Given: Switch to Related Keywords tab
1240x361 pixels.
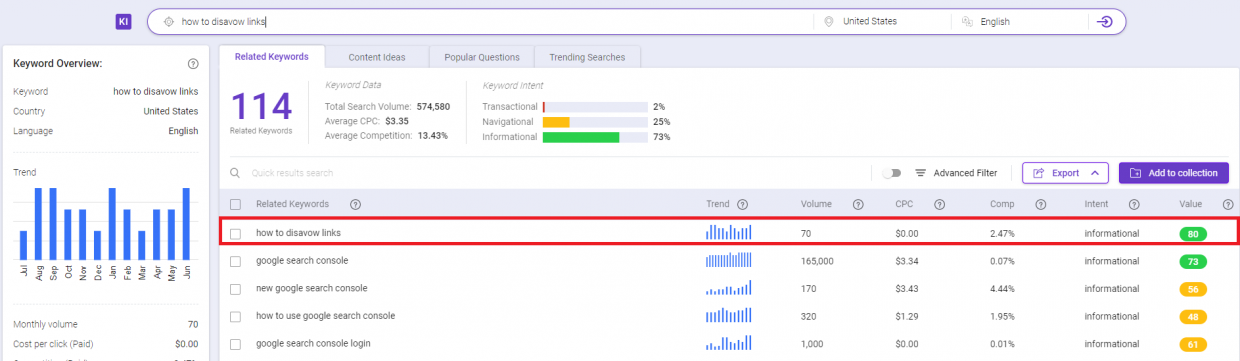Looking at the screenshot, I should point(271,57).
